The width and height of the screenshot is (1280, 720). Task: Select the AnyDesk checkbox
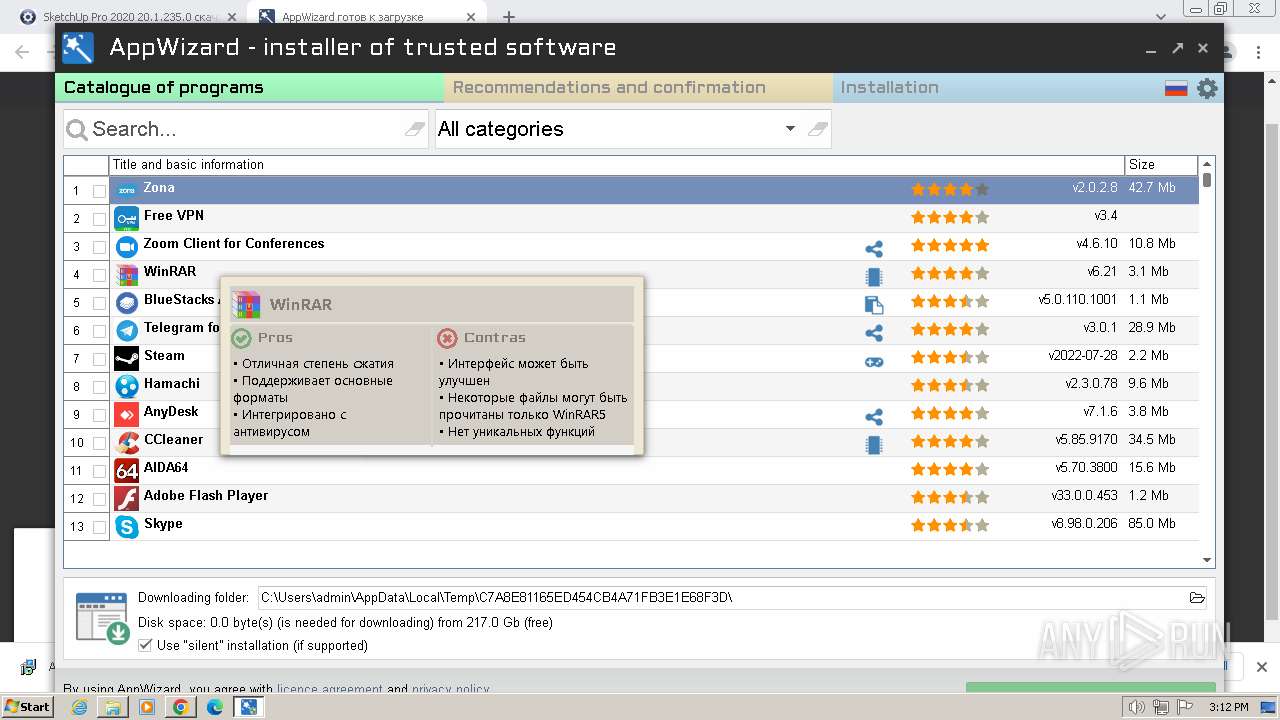(99, 415)
